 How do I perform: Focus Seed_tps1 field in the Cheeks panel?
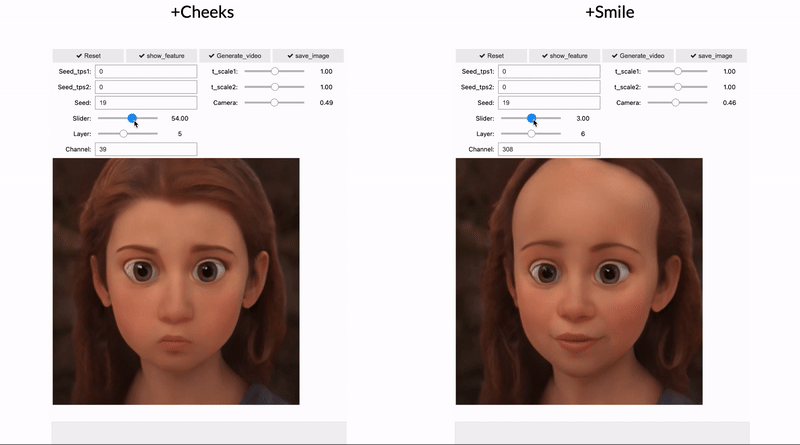click(146, 71)
